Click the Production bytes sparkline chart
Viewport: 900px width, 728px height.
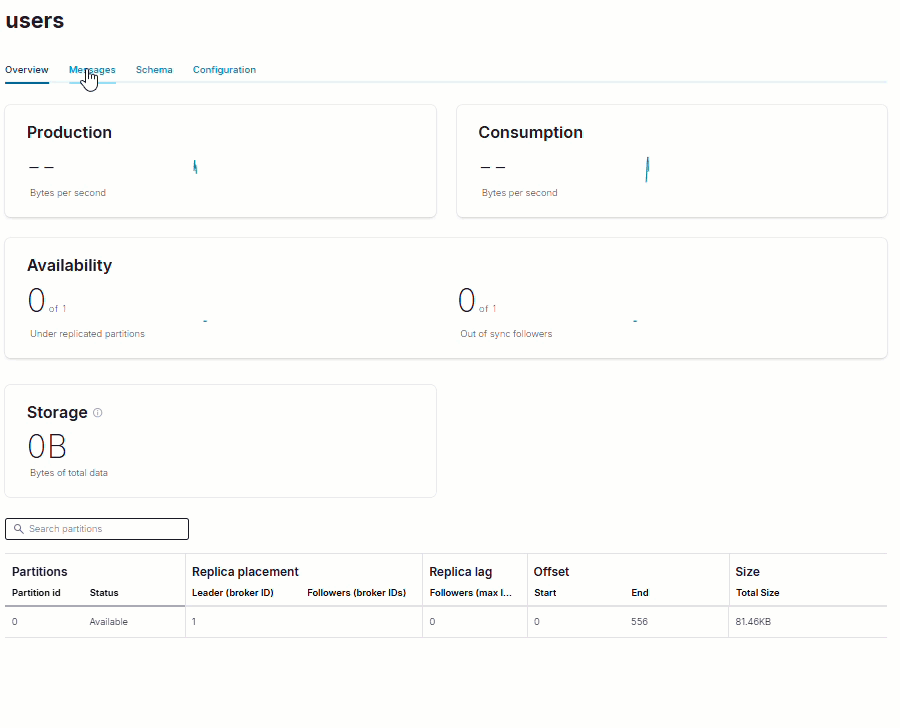click(195, 167)
